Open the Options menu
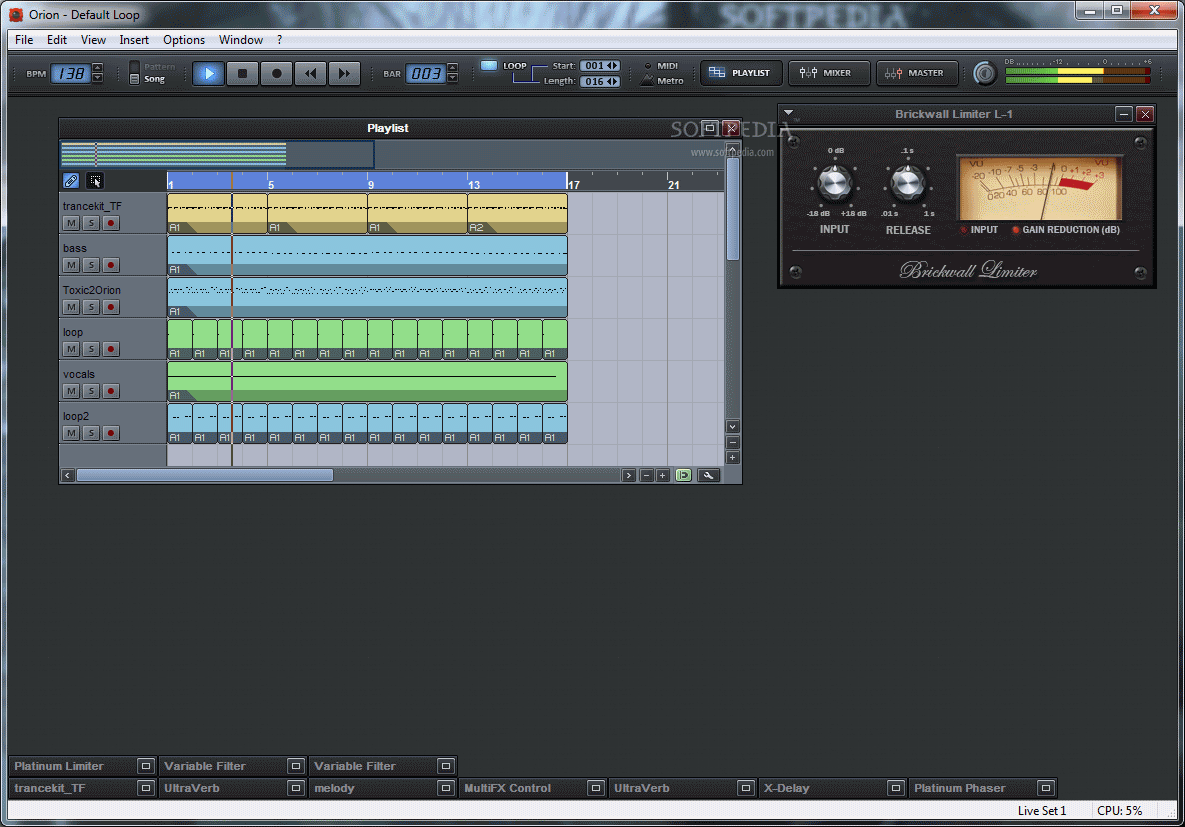This screenshot has width=1185, height=827. (184, 40)
